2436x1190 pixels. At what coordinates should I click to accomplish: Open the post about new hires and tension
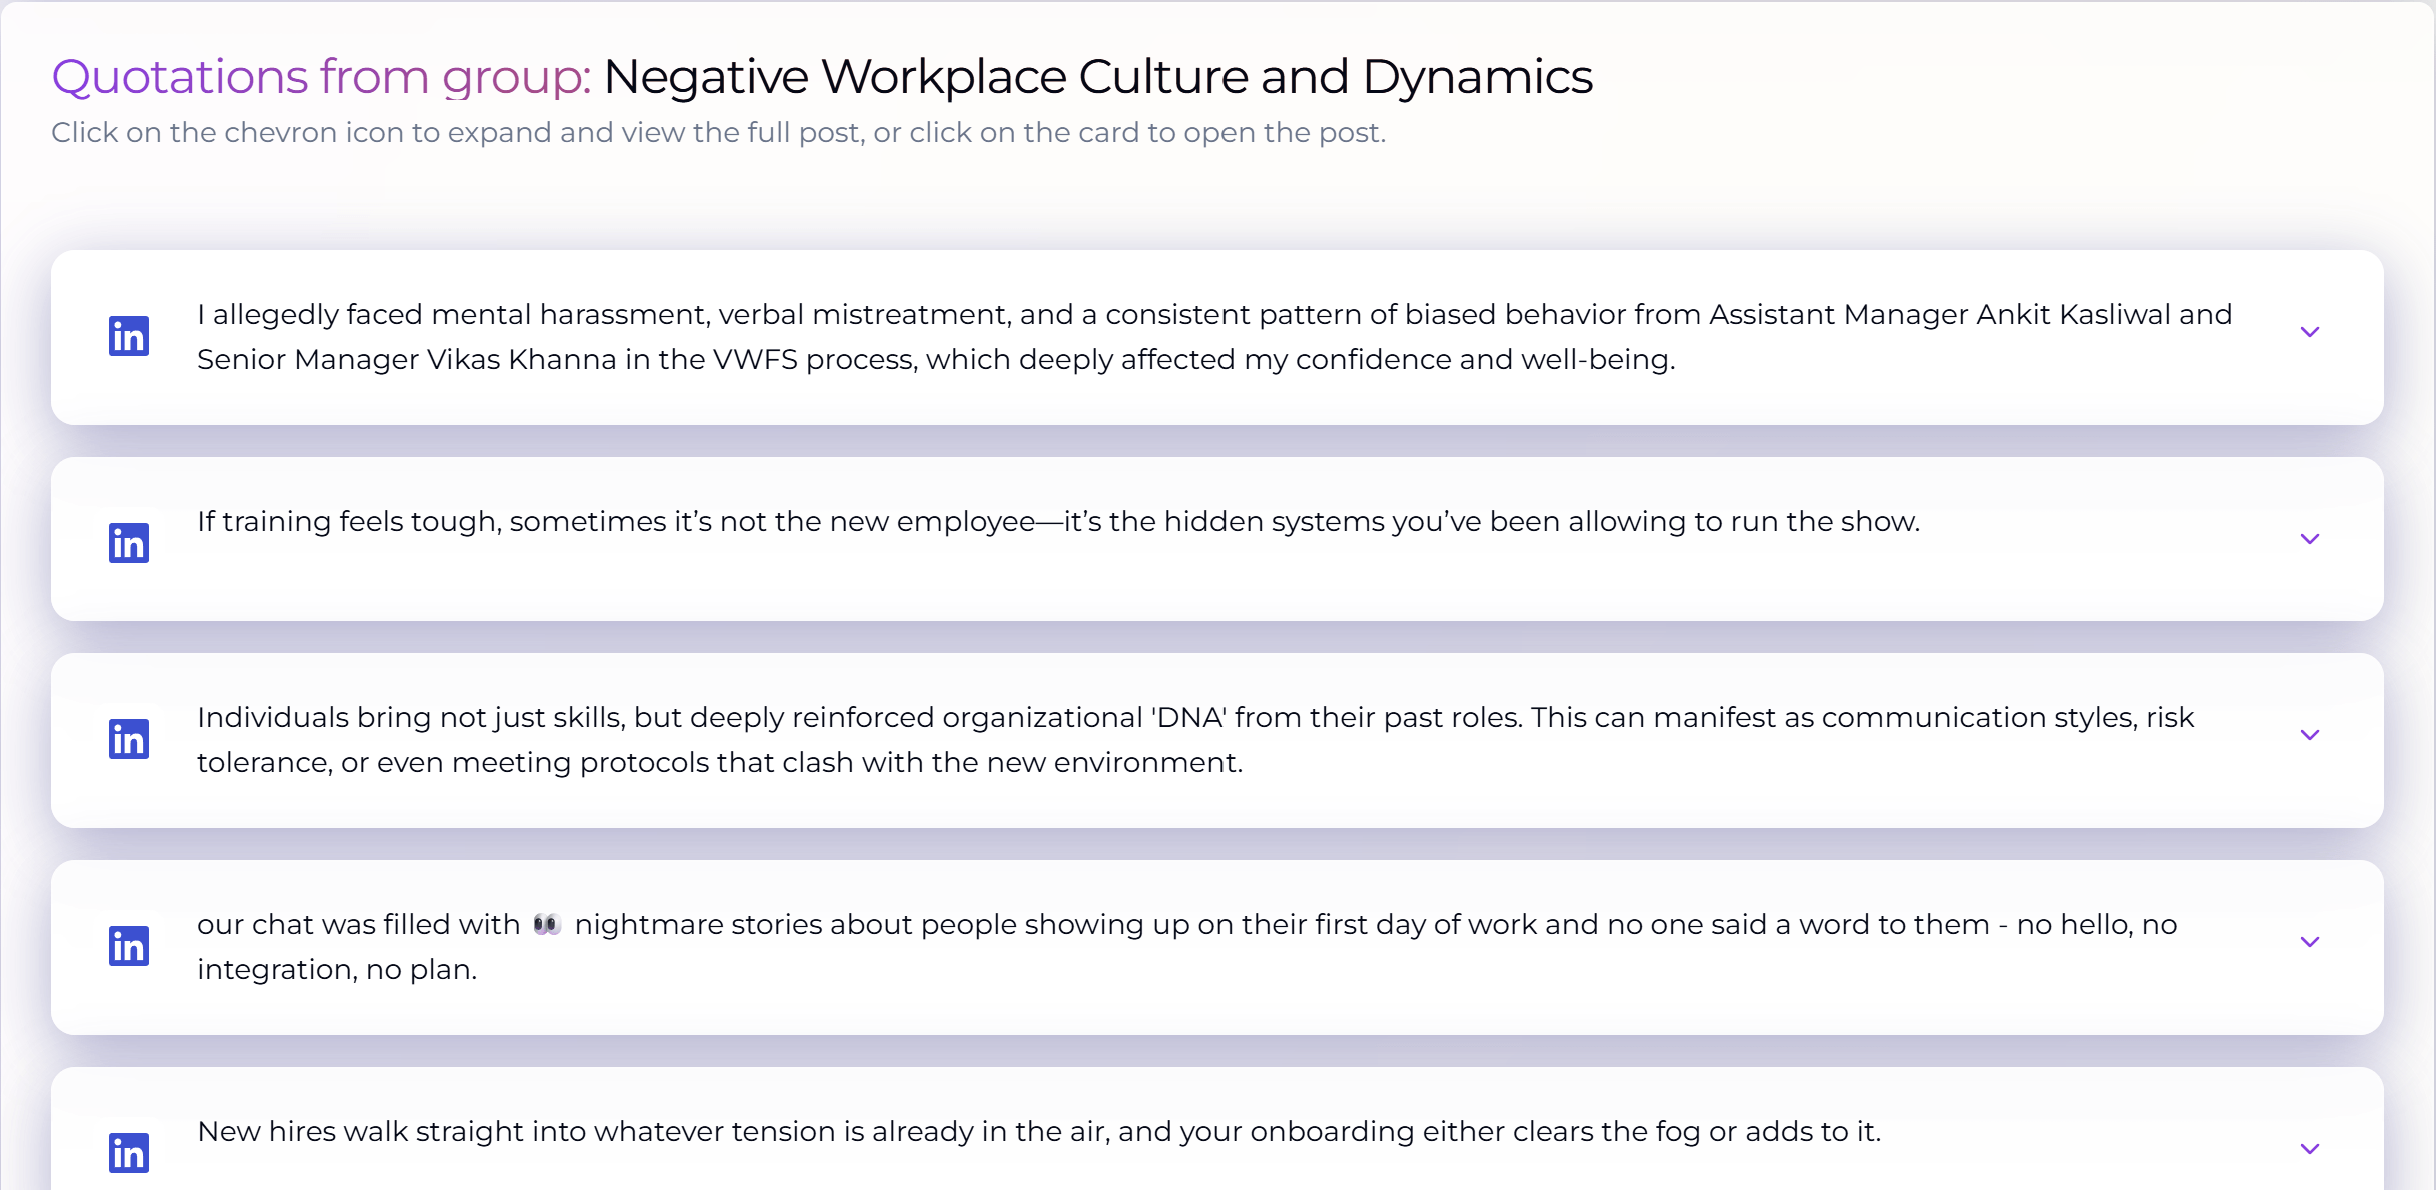[1038, 1132]
